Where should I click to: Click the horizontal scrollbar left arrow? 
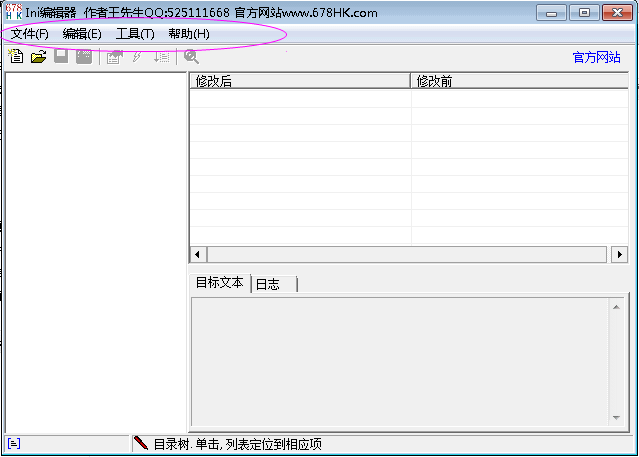click(x=198, y=254)
